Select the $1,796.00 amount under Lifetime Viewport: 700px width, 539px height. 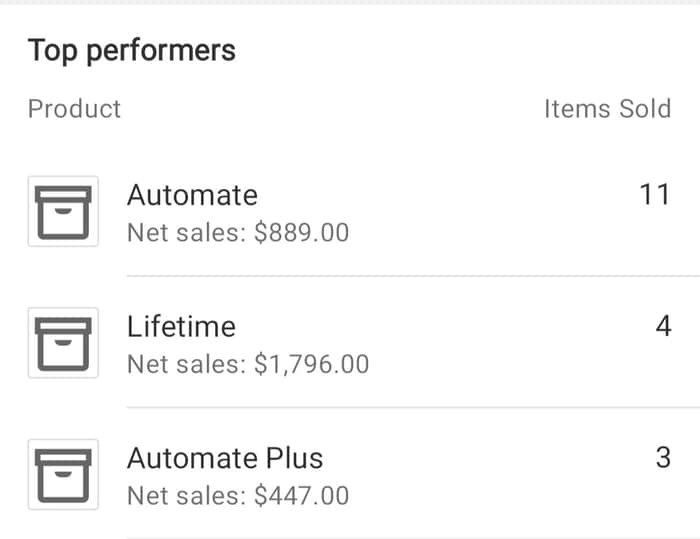[x=312, y=364]
